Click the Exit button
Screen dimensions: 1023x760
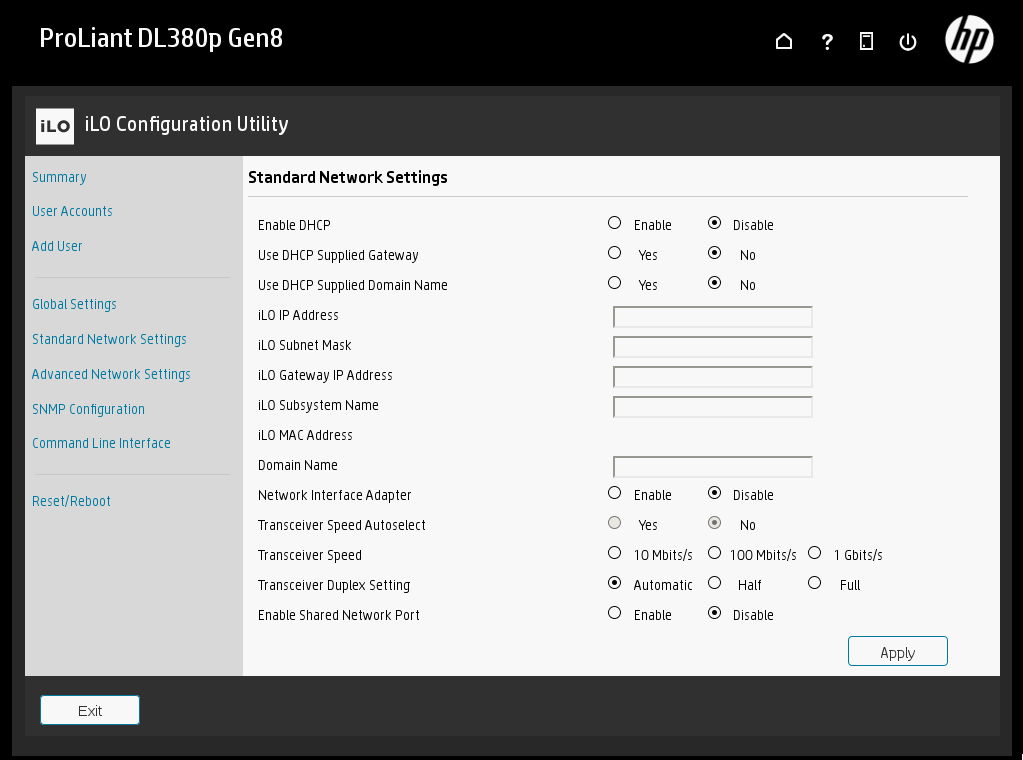(90, 710)
